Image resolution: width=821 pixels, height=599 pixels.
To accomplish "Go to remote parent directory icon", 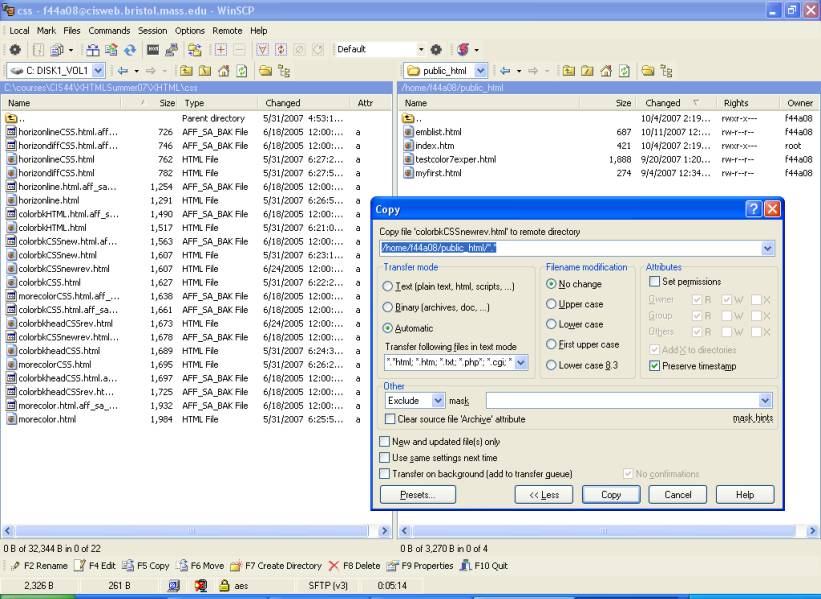I will point(569,71).
